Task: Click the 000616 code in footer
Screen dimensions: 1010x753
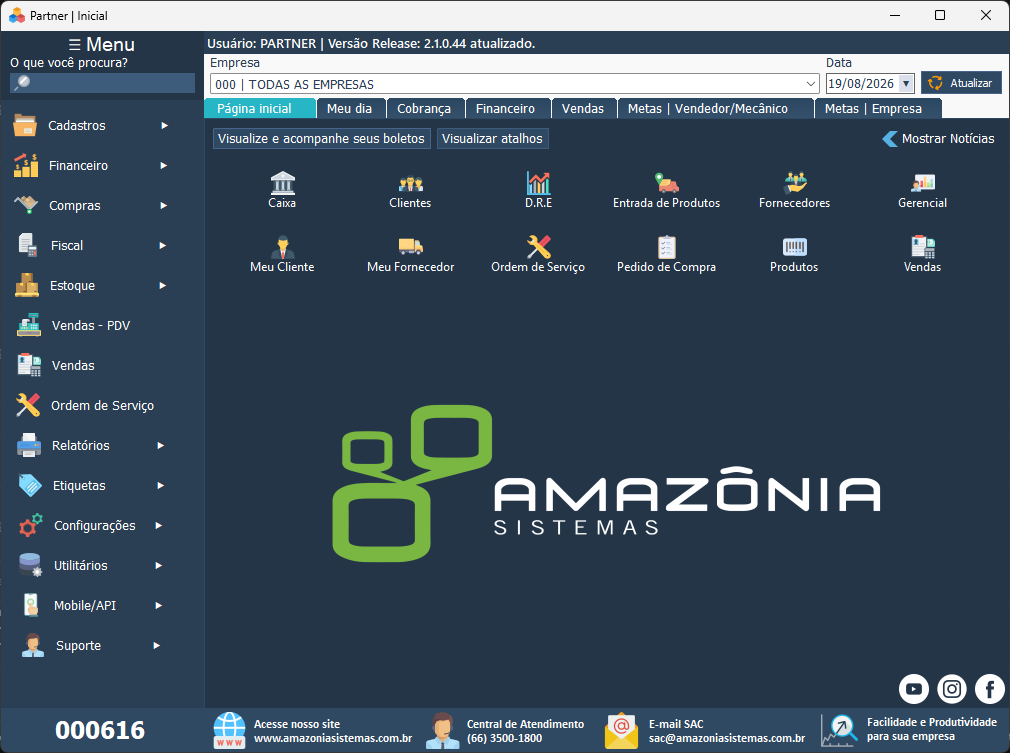Action: (100, 730)
